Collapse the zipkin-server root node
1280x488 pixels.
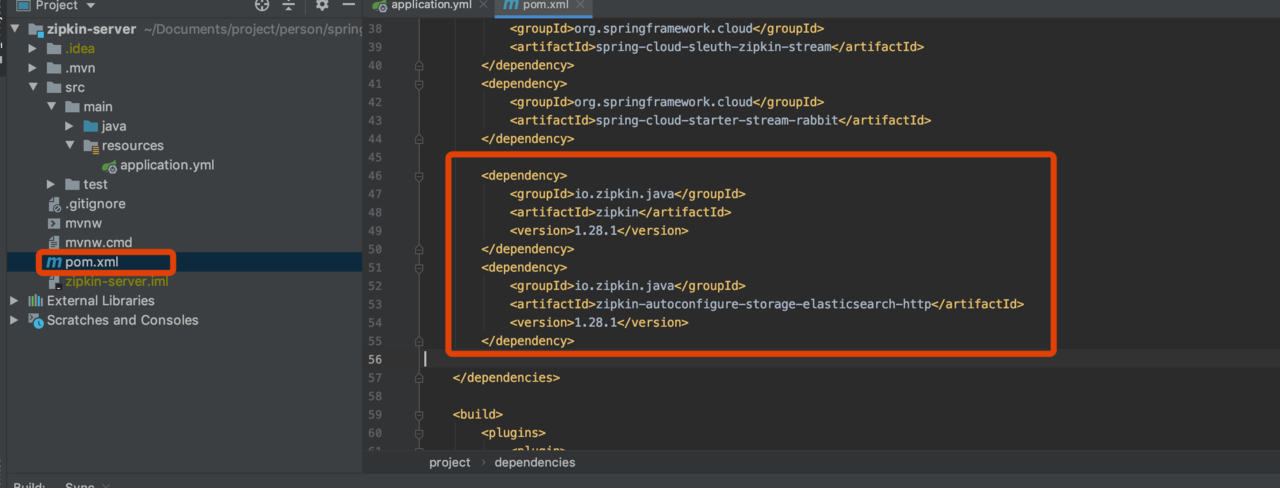pos(14,29)
